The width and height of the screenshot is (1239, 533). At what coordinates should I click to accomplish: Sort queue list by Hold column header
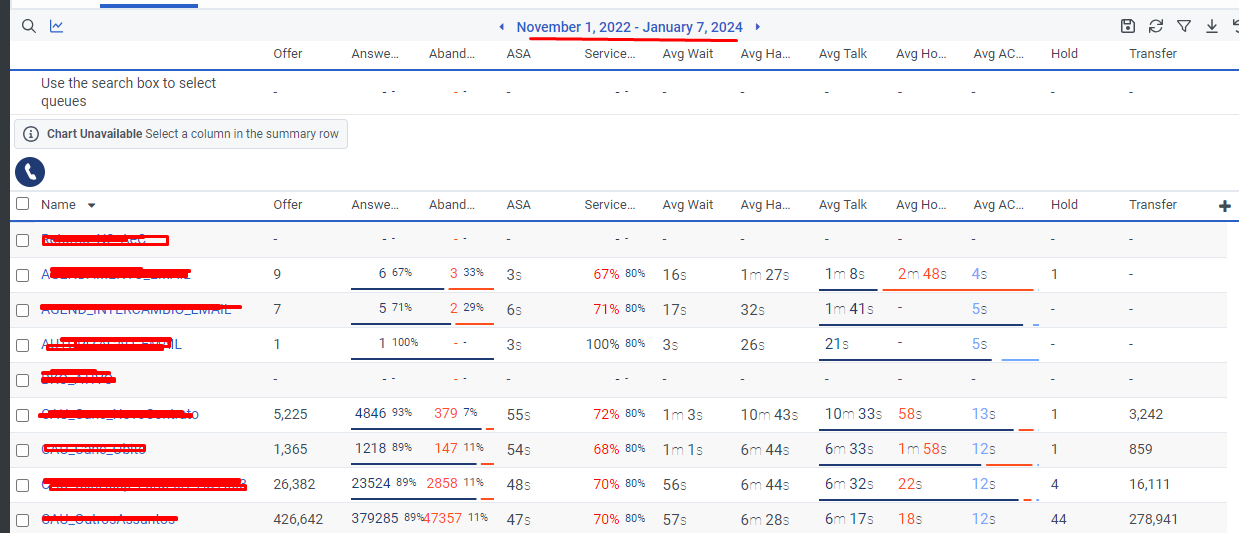[x=1064, y=204]
